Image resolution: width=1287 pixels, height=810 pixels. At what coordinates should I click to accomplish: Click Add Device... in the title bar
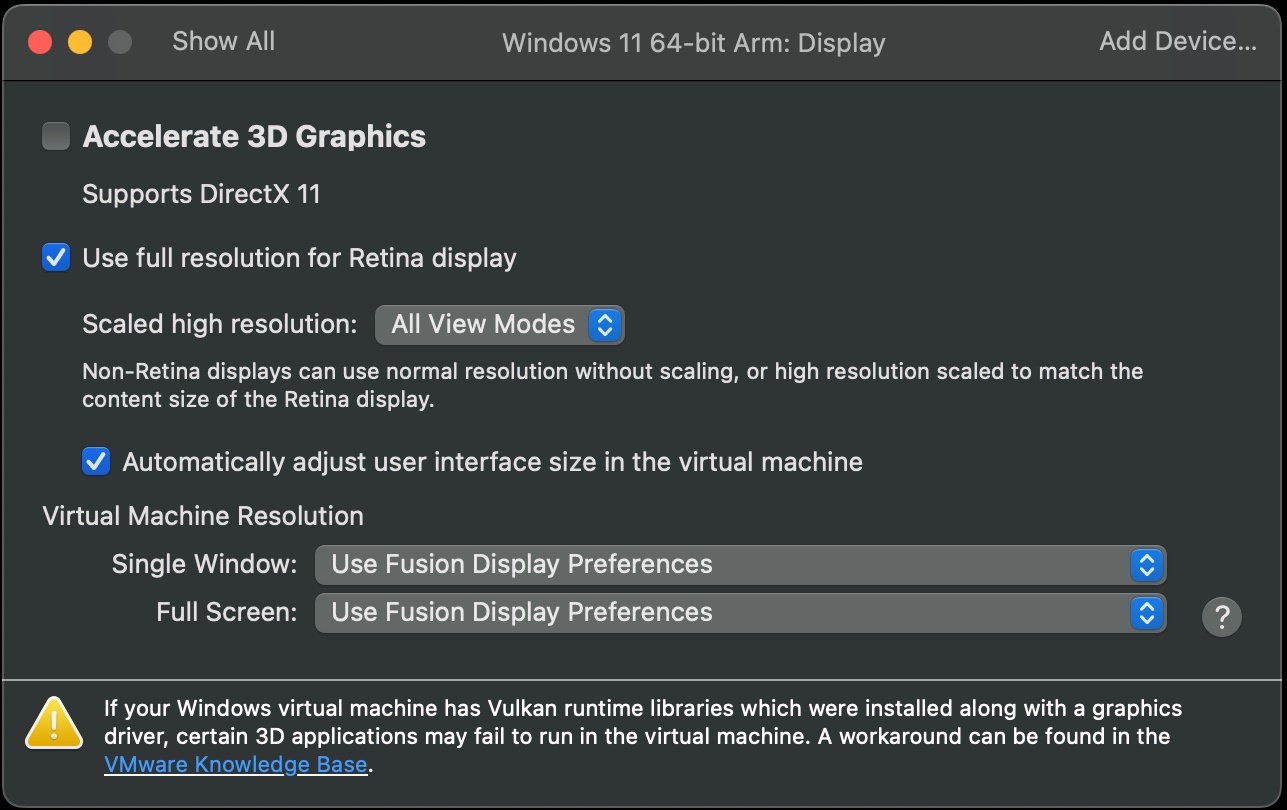[1177, 41]
